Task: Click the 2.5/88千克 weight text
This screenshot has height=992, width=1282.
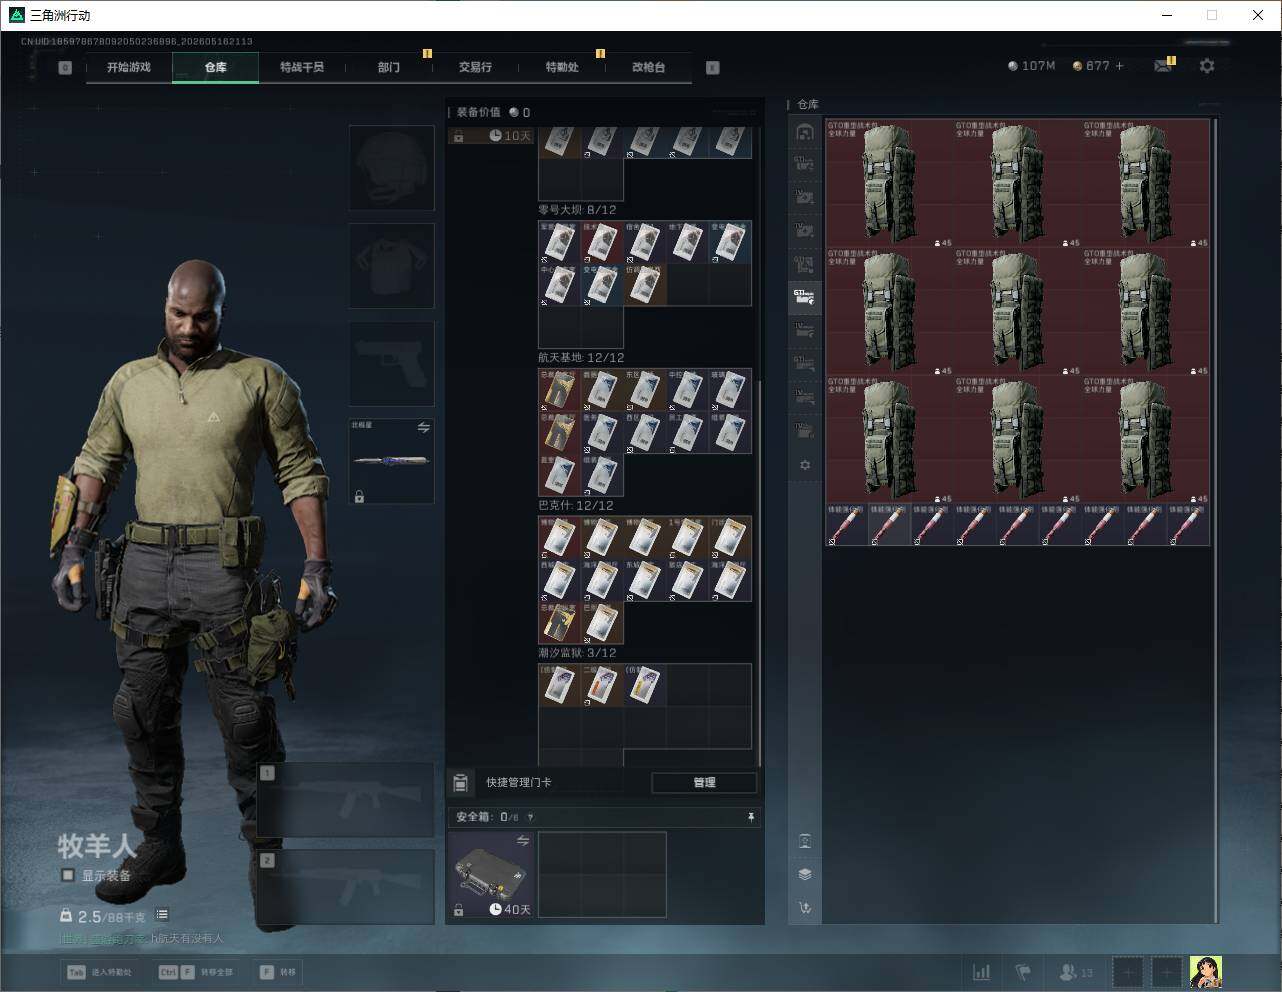Action: (111, 916)
